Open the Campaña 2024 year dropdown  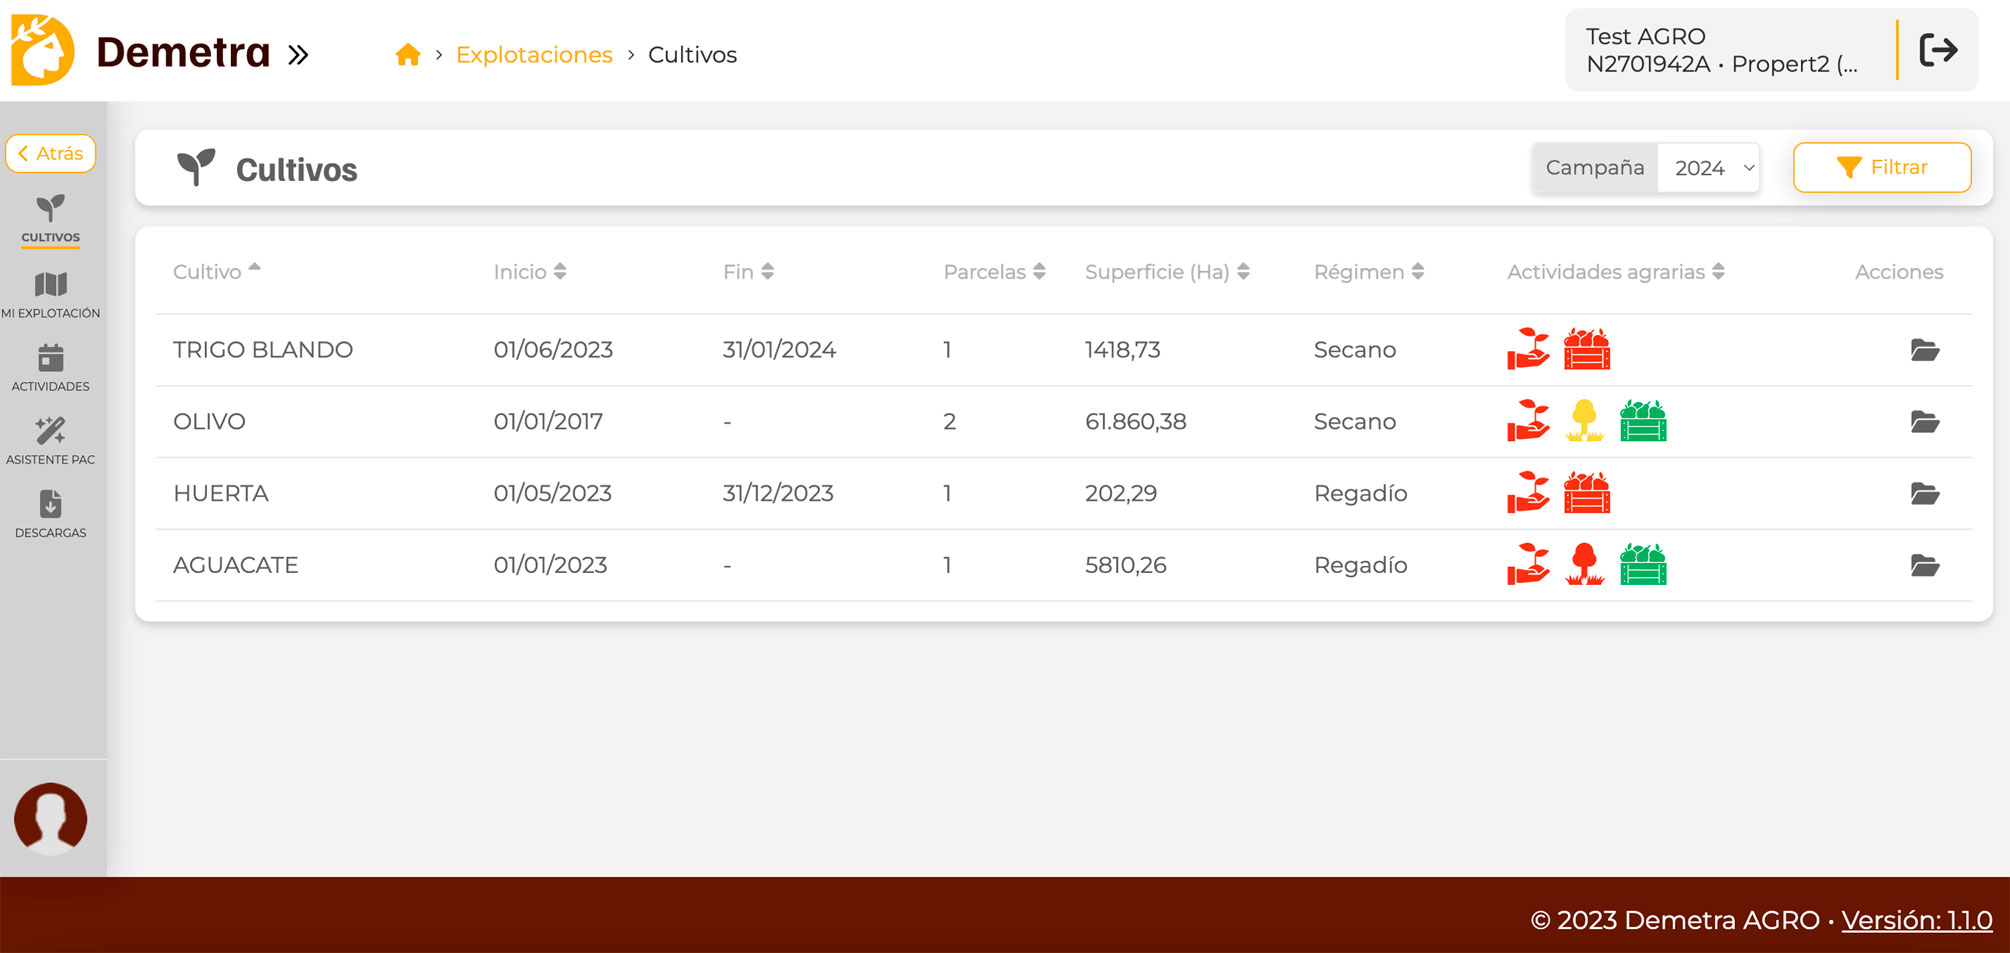point(1708,168)
